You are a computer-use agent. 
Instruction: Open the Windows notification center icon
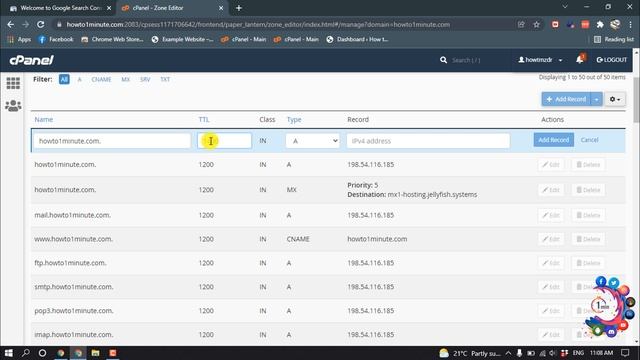[x=625, y=353]
